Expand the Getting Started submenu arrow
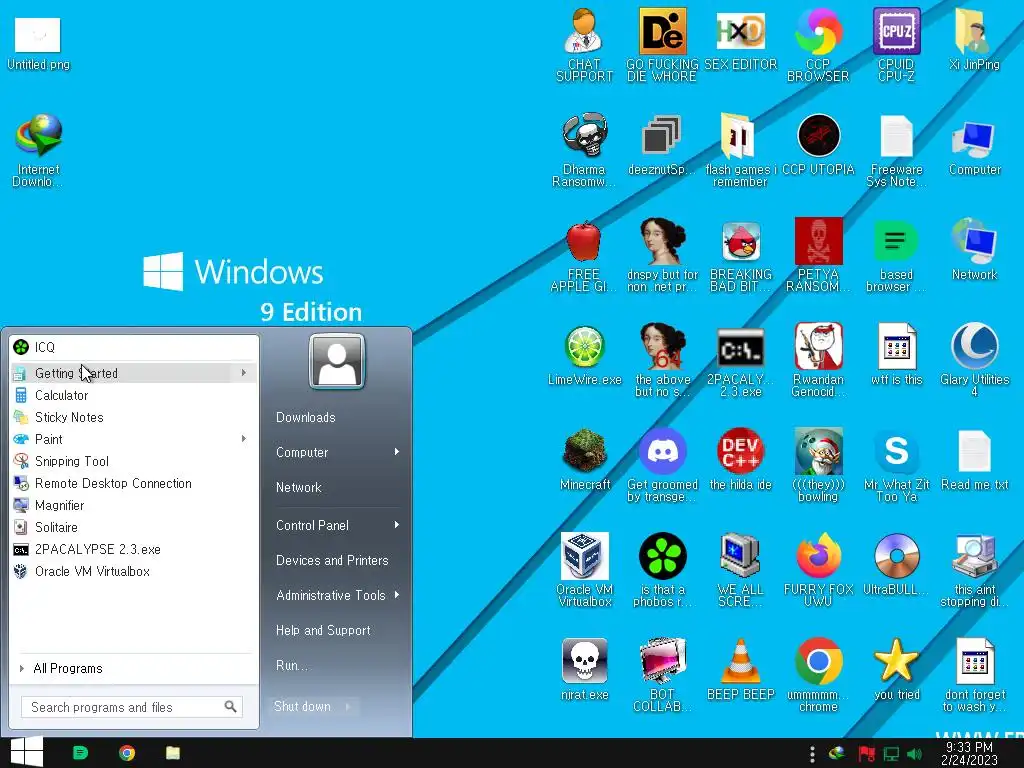The height and width of the screenshot is (768, 1024). (244, 373)
